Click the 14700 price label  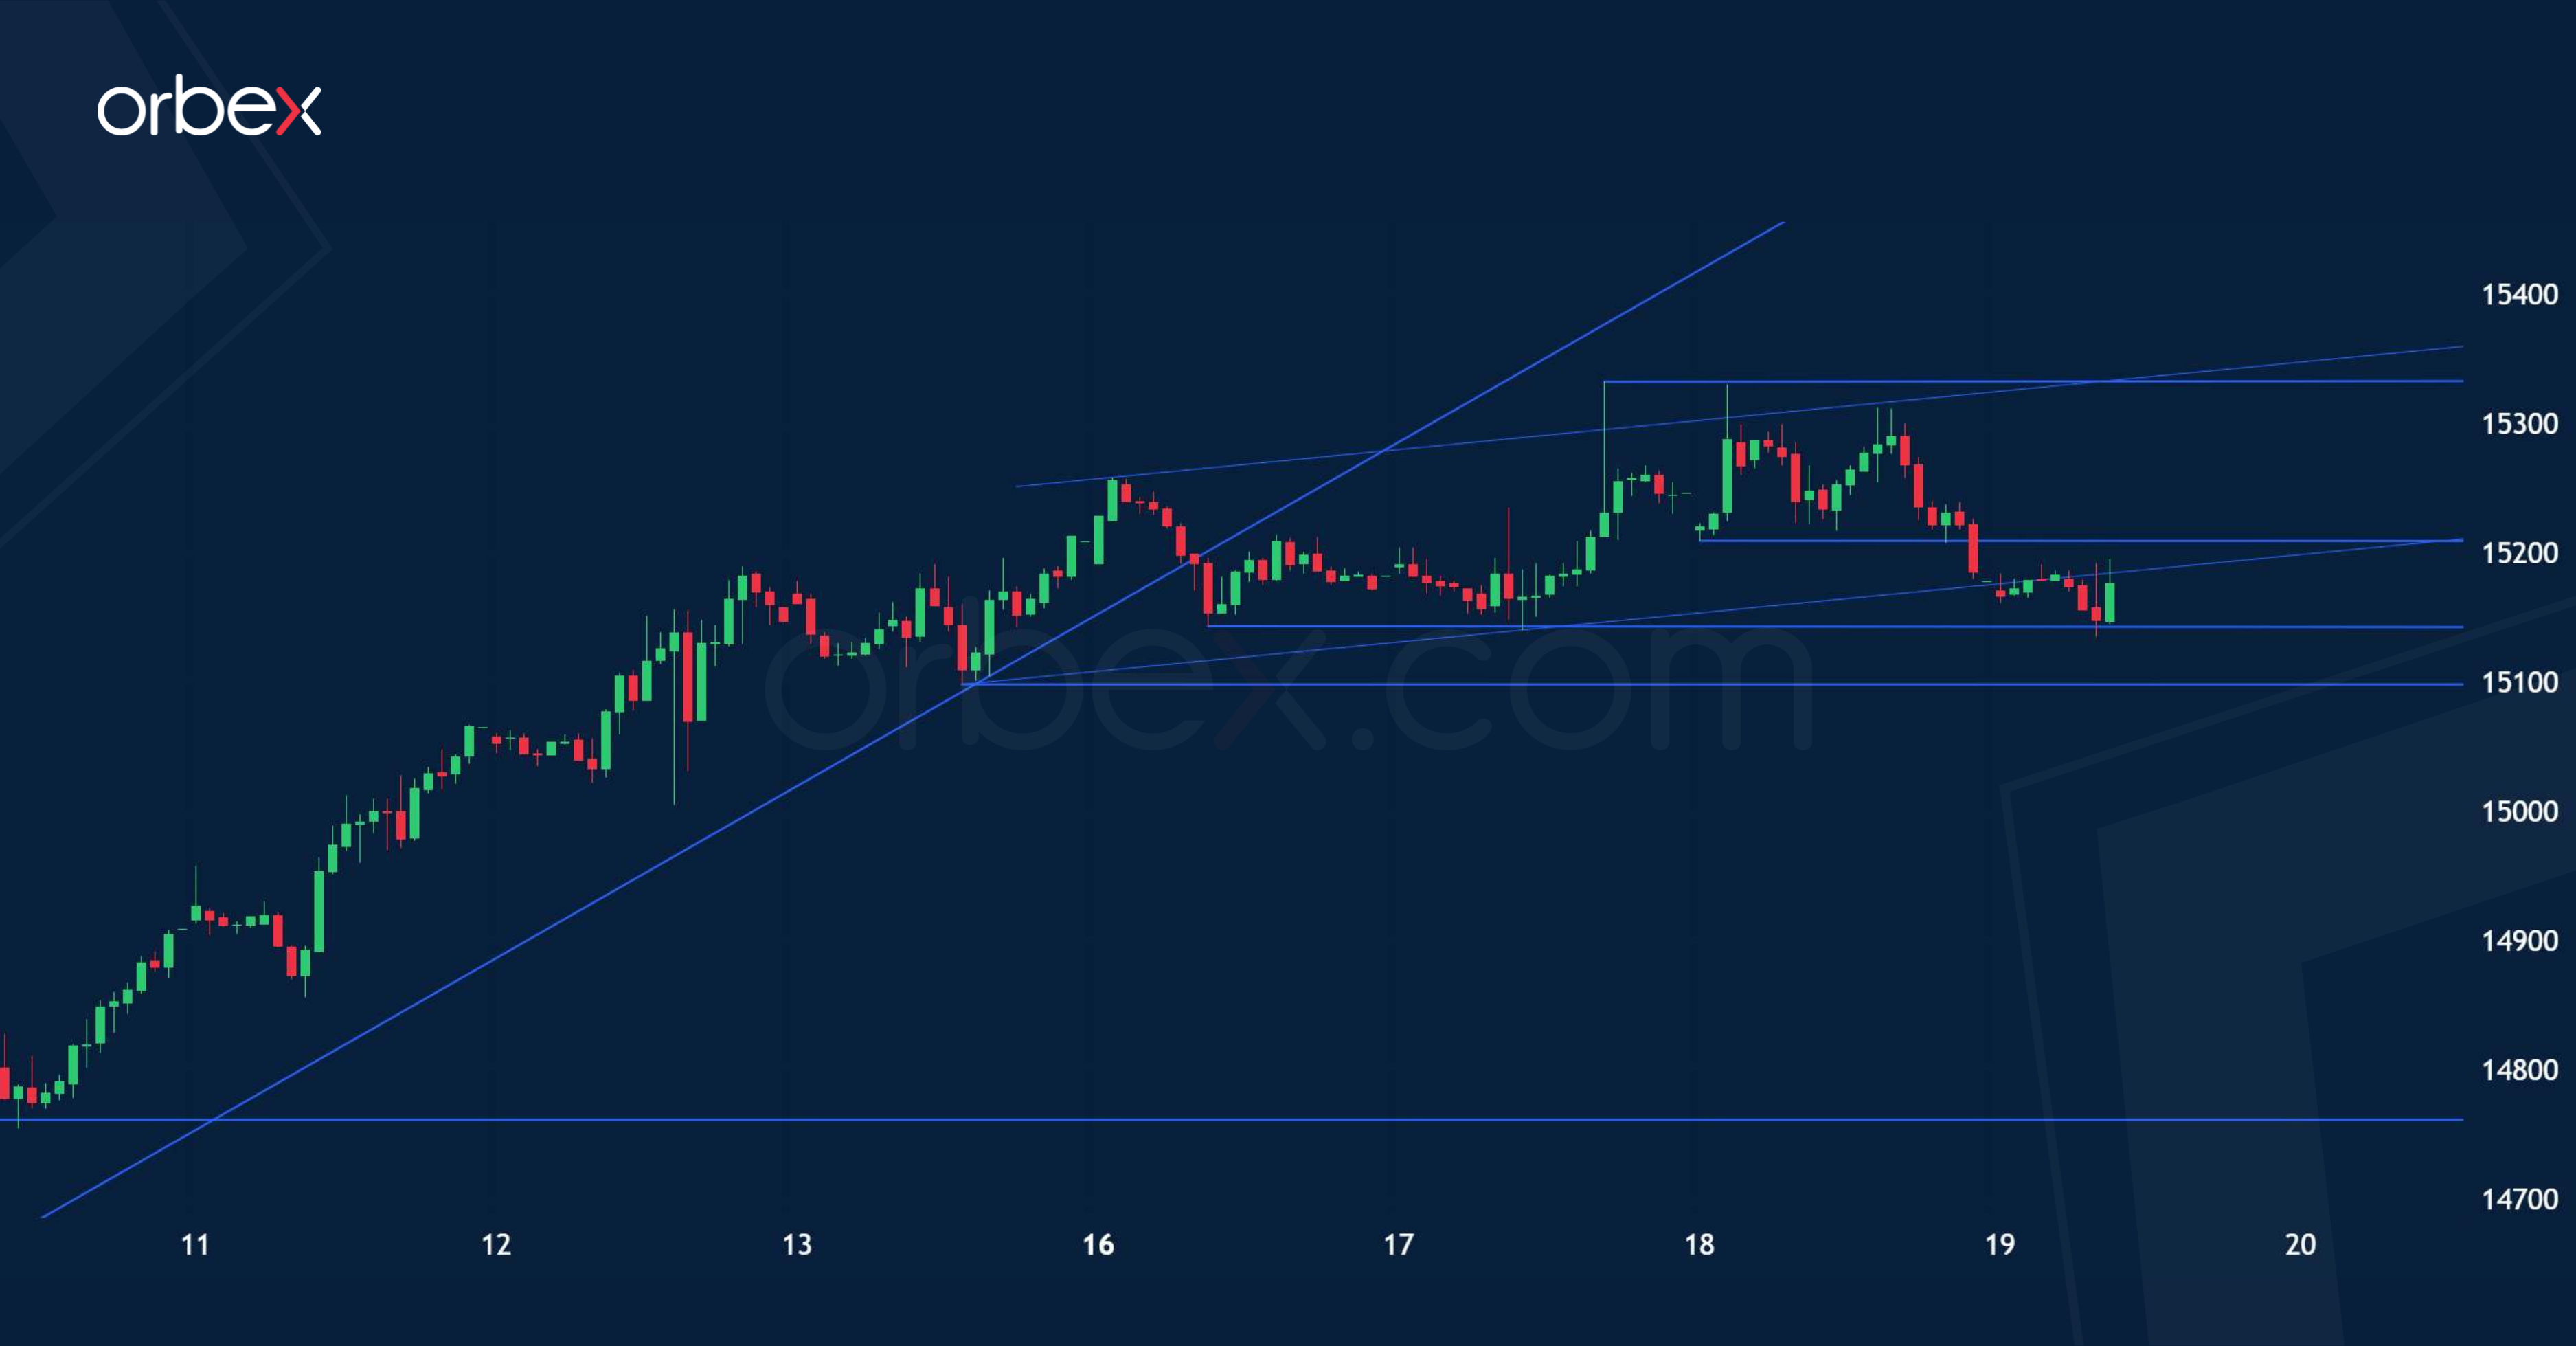[2518, 1200]
